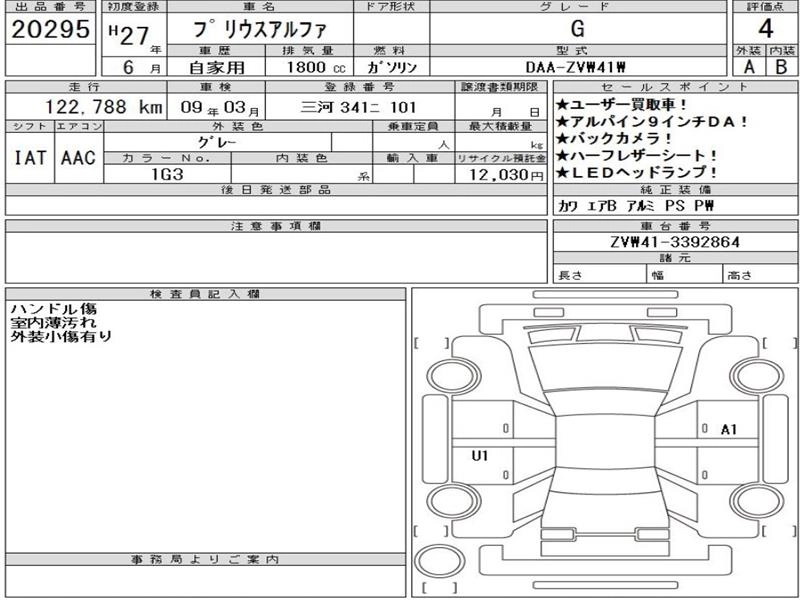Viewport: 800px width, 600px height.
Task: Click the 初度登録 header
Action: [134, 7]
